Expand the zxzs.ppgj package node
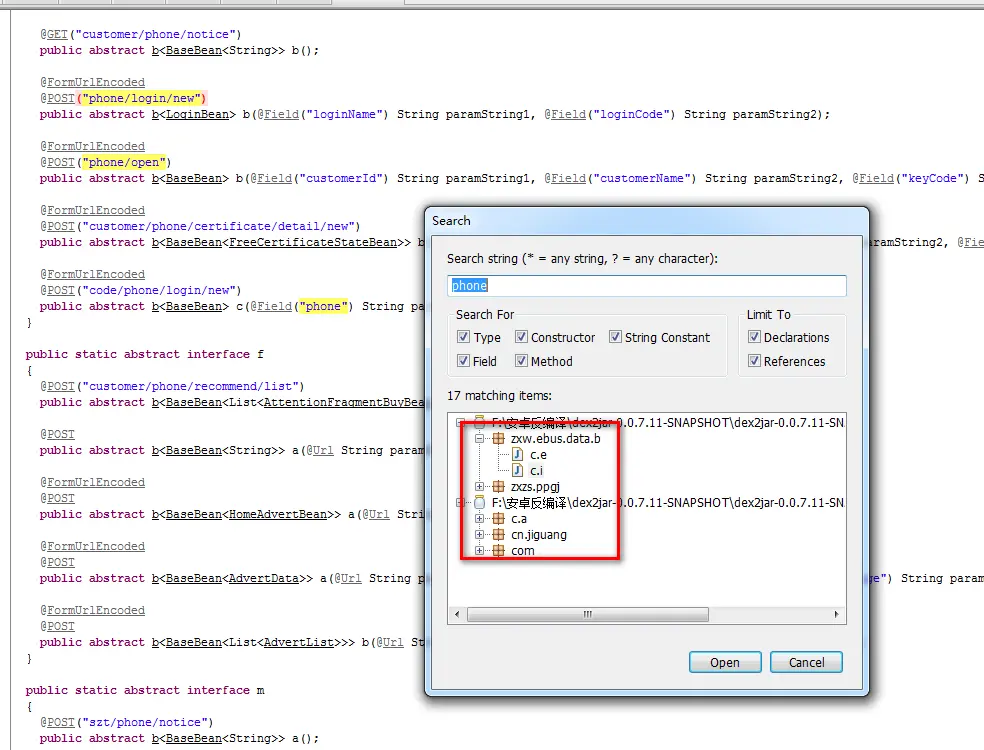Viewport: 984px width, 750px height. tap(479, 486)
